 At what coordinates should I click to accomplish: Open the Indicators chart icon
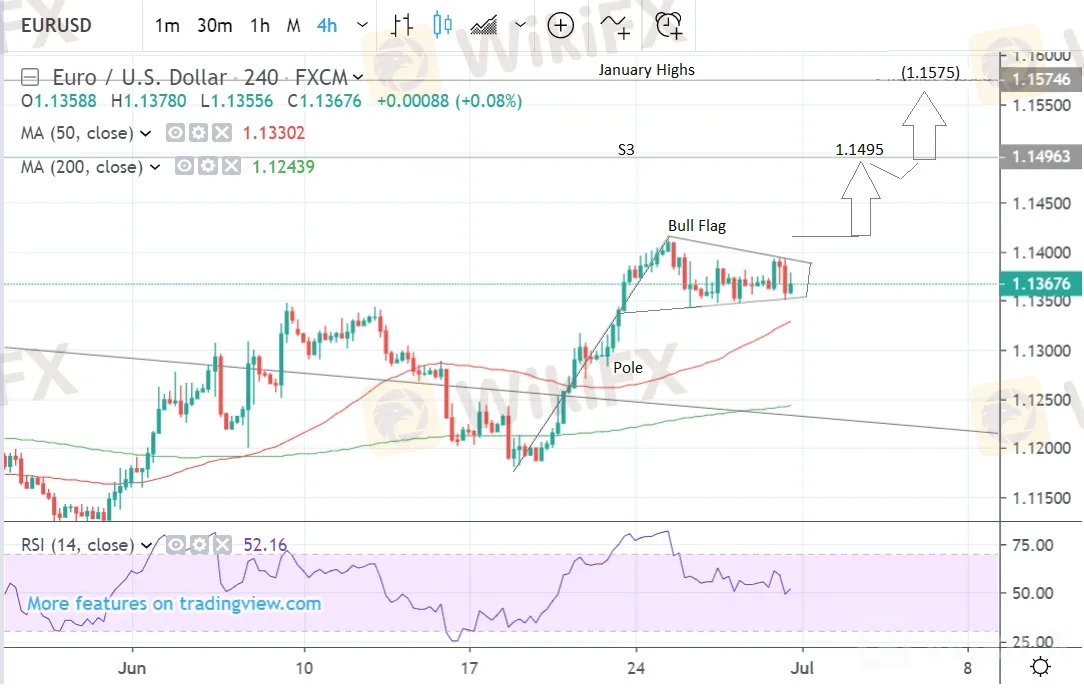487,25
